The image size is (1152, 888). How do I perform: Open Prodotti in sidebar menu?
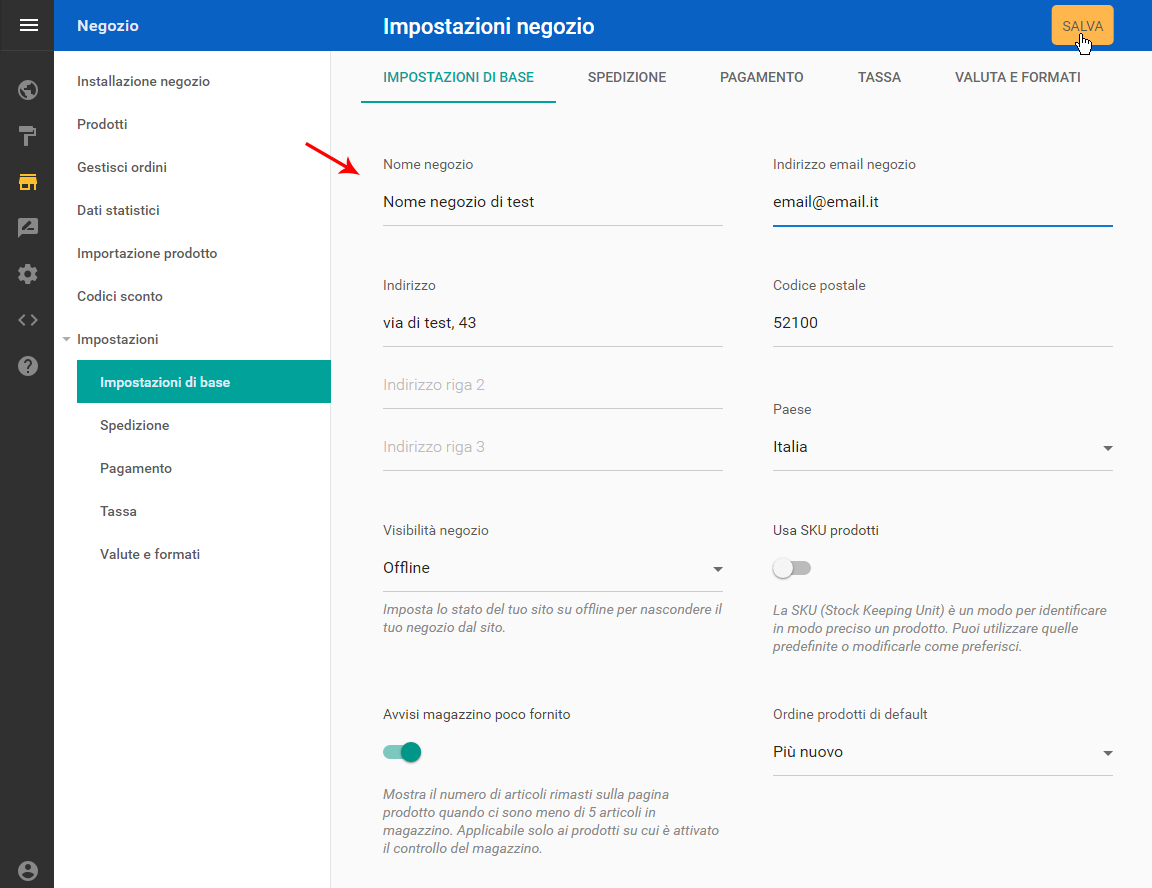pos(102,124)
